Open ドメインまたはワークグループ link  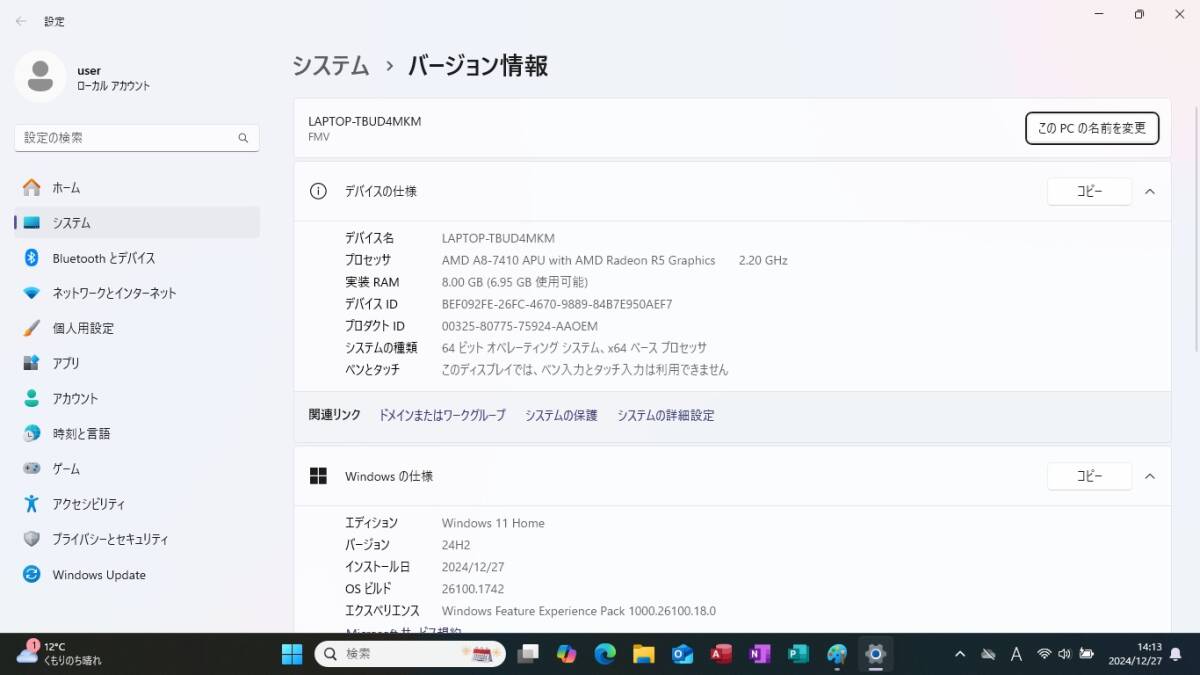coord(442,415)
